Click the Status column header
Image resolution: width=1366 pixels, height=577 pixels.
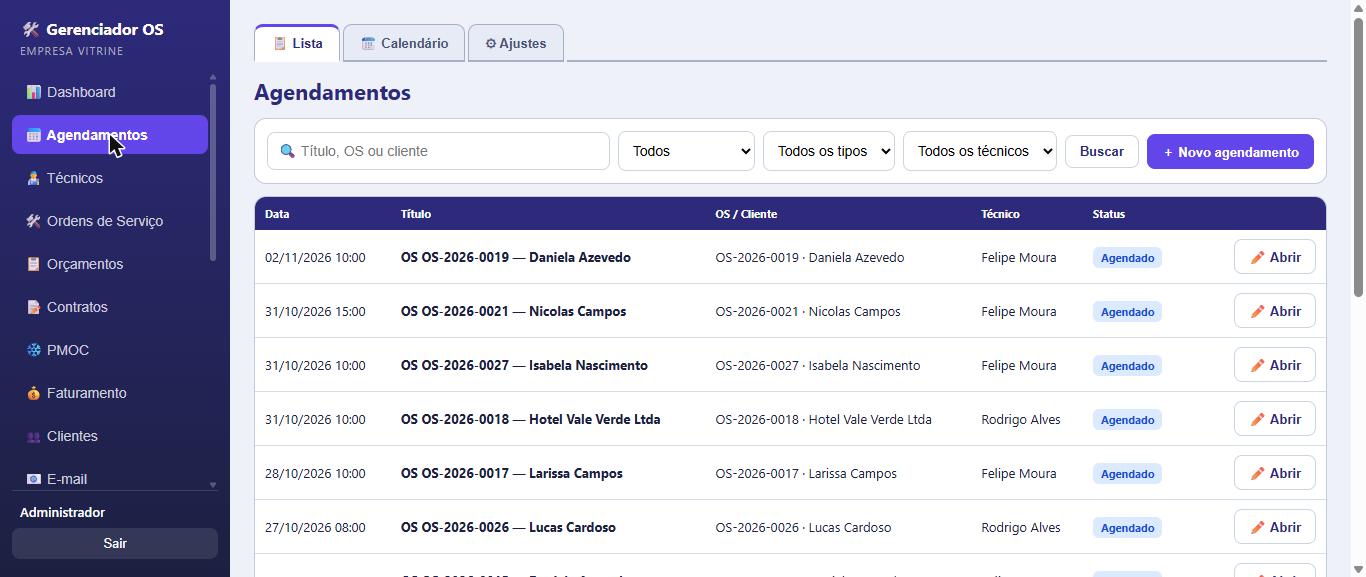tap(1108, 214)
